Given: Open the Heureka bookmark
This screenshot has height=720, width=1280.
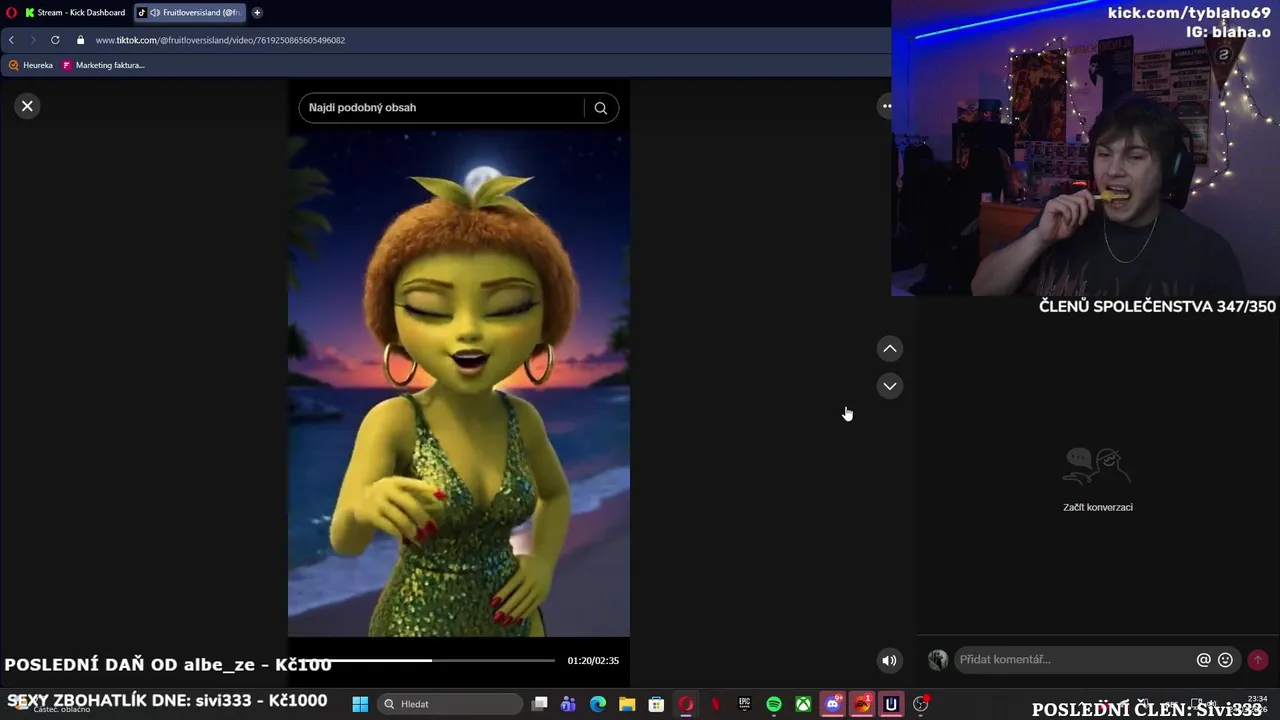Looking at the screenshot, I should tap(30, 65).
